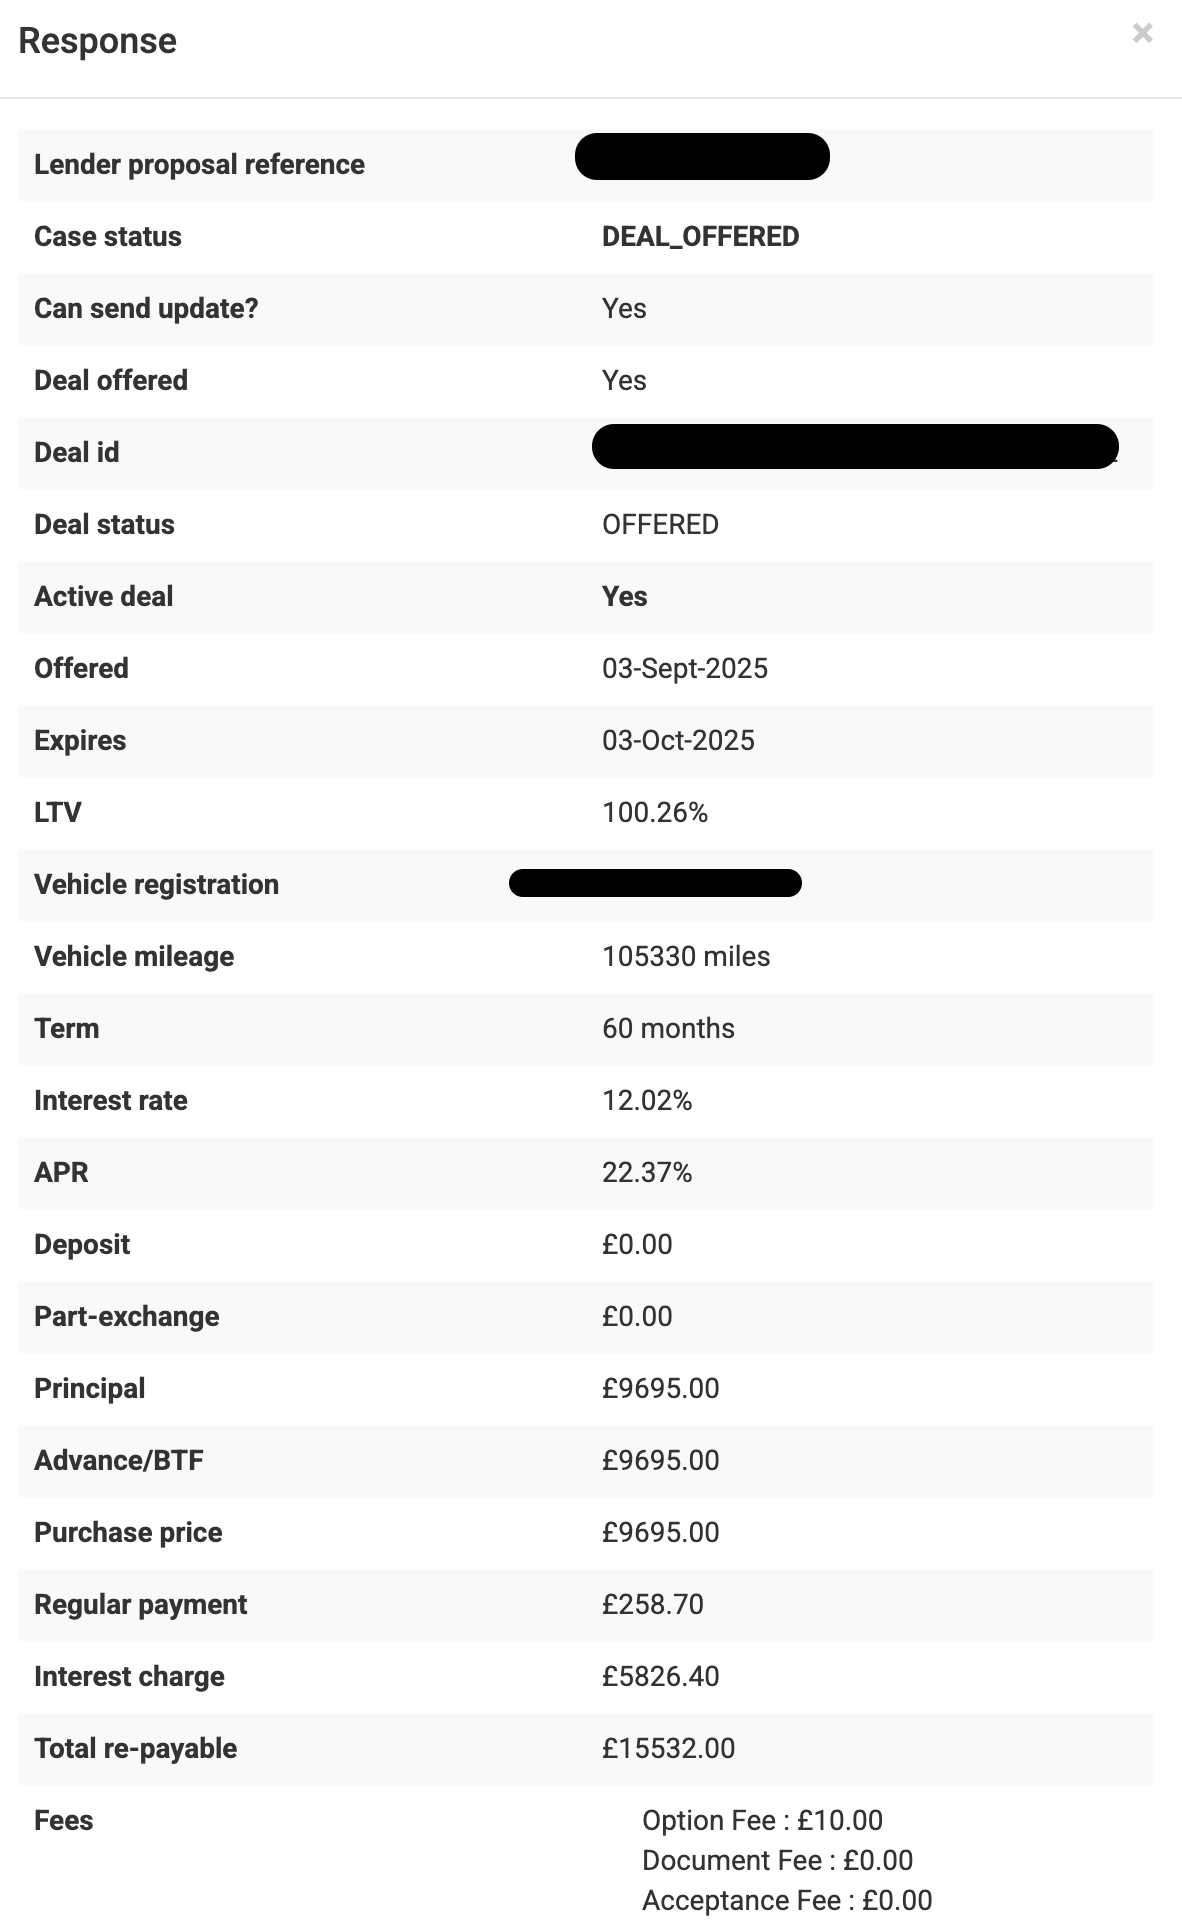Click the Lender proposal reference row
The width and height of the screenshot is (1182, 1926).
(199, 164)
